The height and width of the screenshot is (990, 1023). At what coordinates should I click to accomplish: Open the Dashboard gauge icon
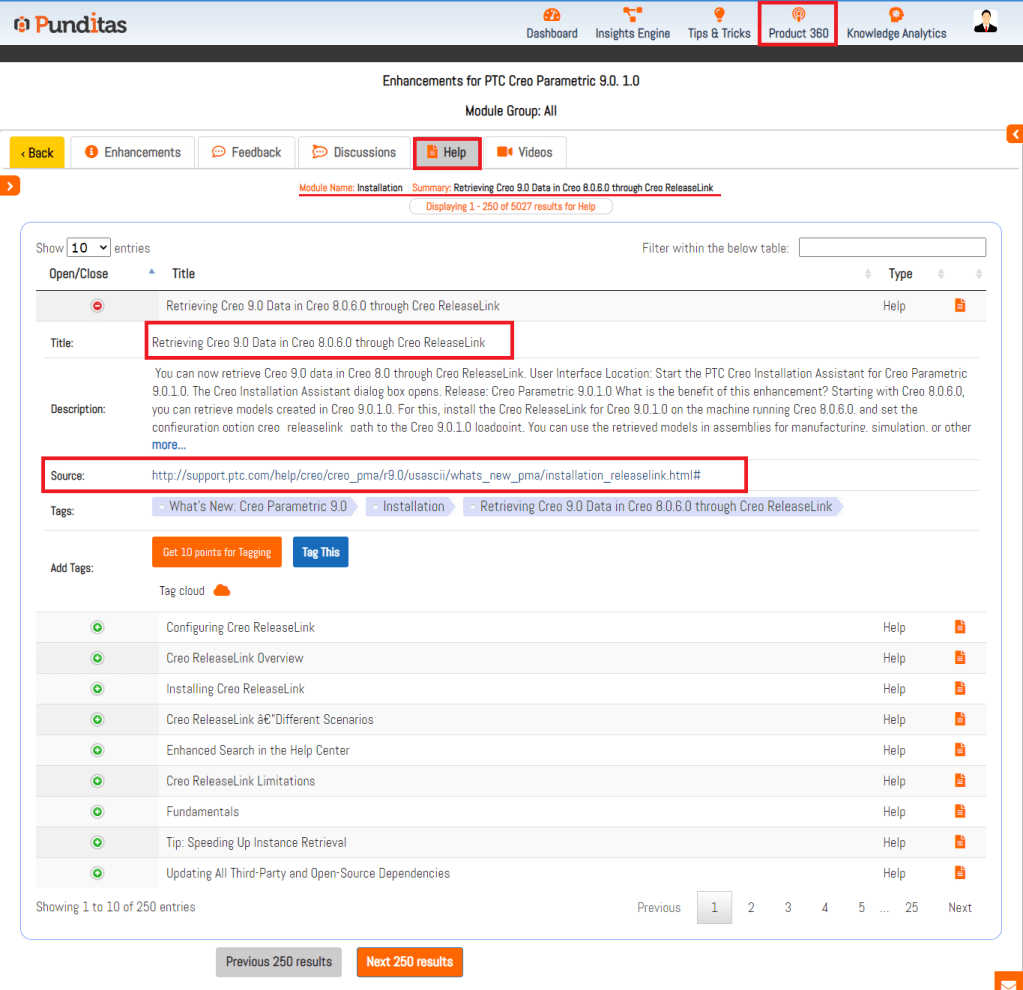pyautogui.click(x=552, y=15)
